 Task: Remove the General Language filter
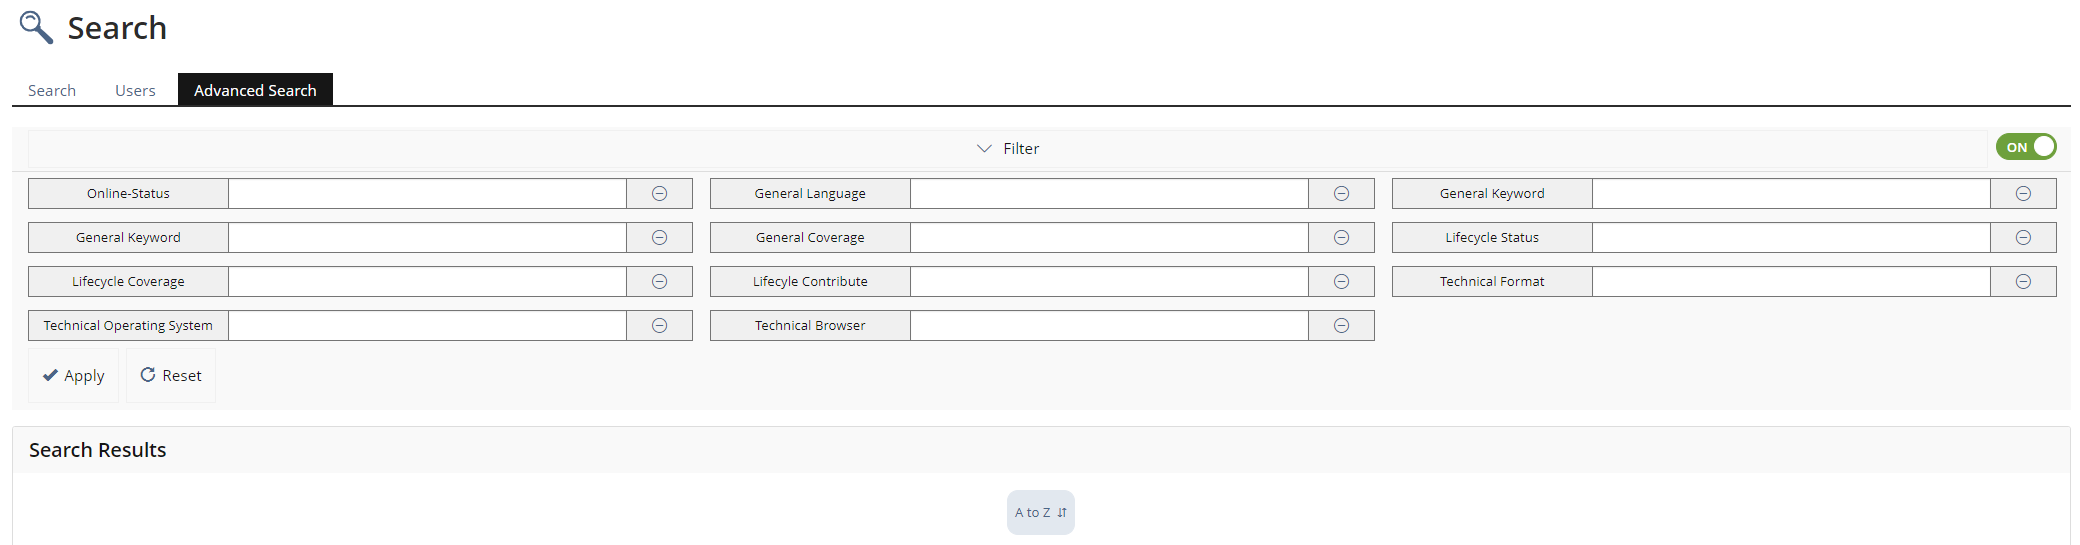point(1341,194)
